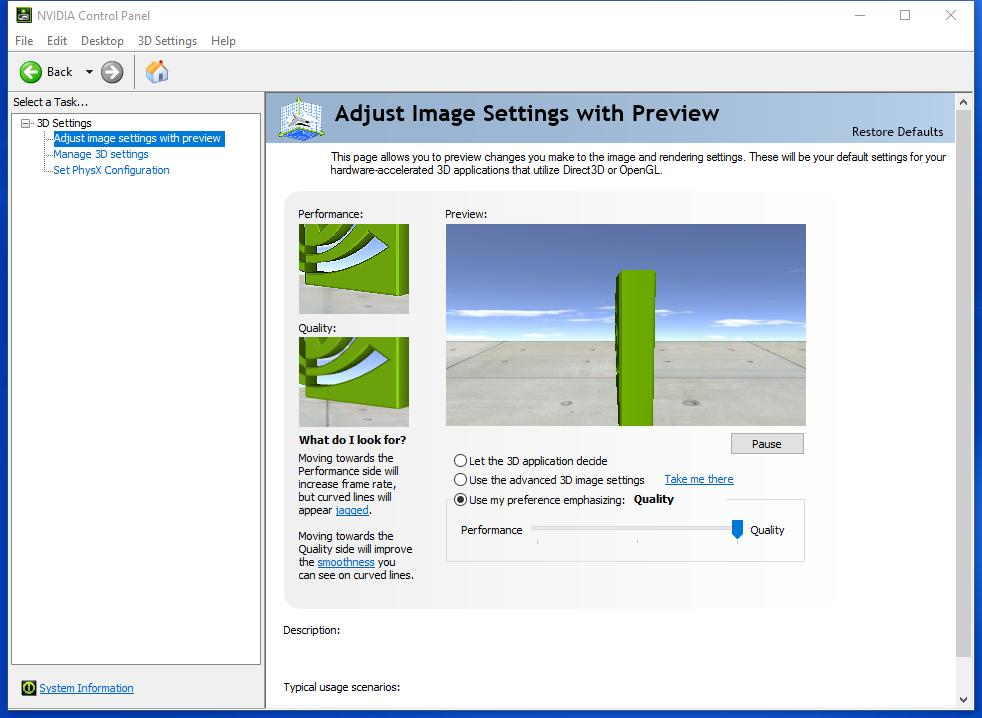Screen dimensions: 982x718
Task: Click the Quality sample thumbnail
Action: tap(353, 381)
